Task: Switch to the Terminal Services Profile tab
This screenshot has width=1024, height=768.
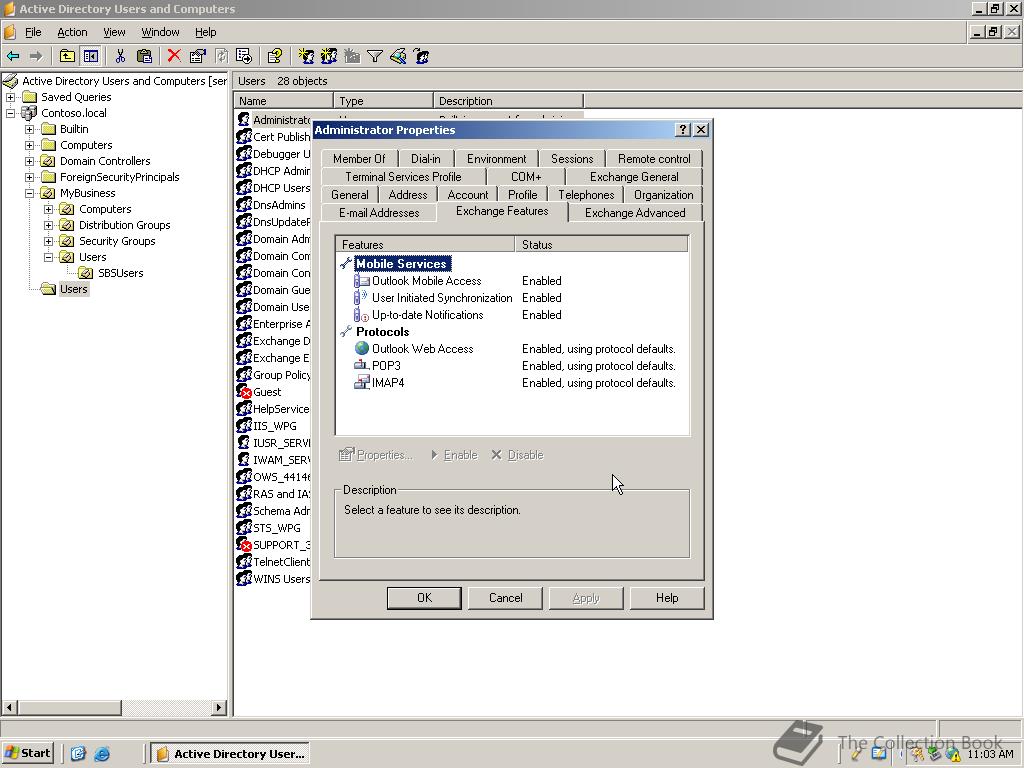Action: click(x=403, y=177)
